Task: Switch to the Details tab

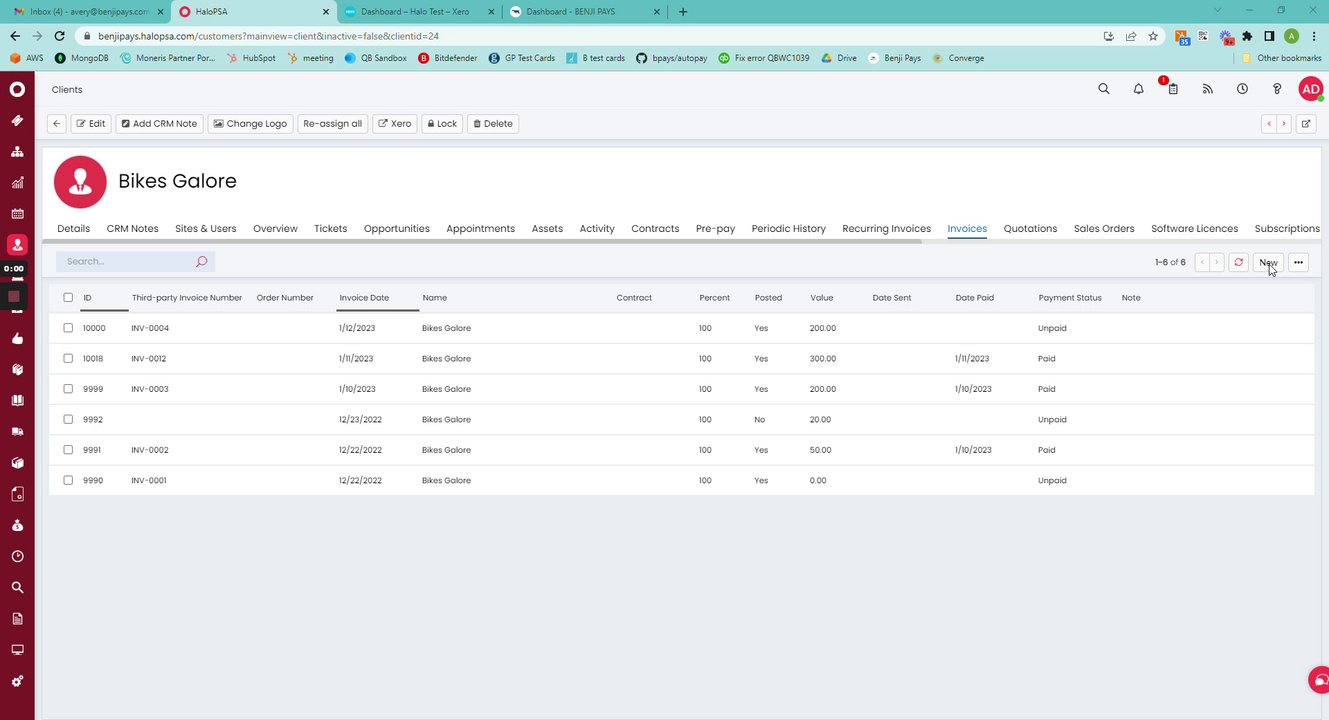Action: [73, 229]
